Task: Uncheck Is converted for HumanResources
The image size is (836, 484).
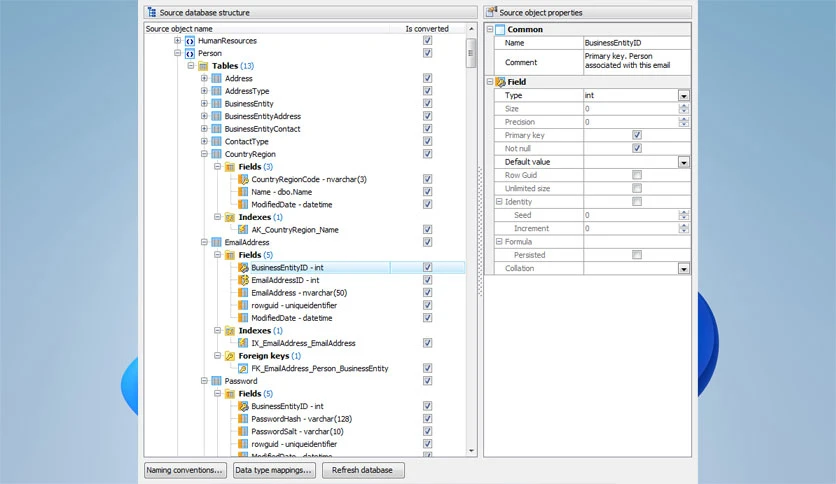Action: [428, 41]
